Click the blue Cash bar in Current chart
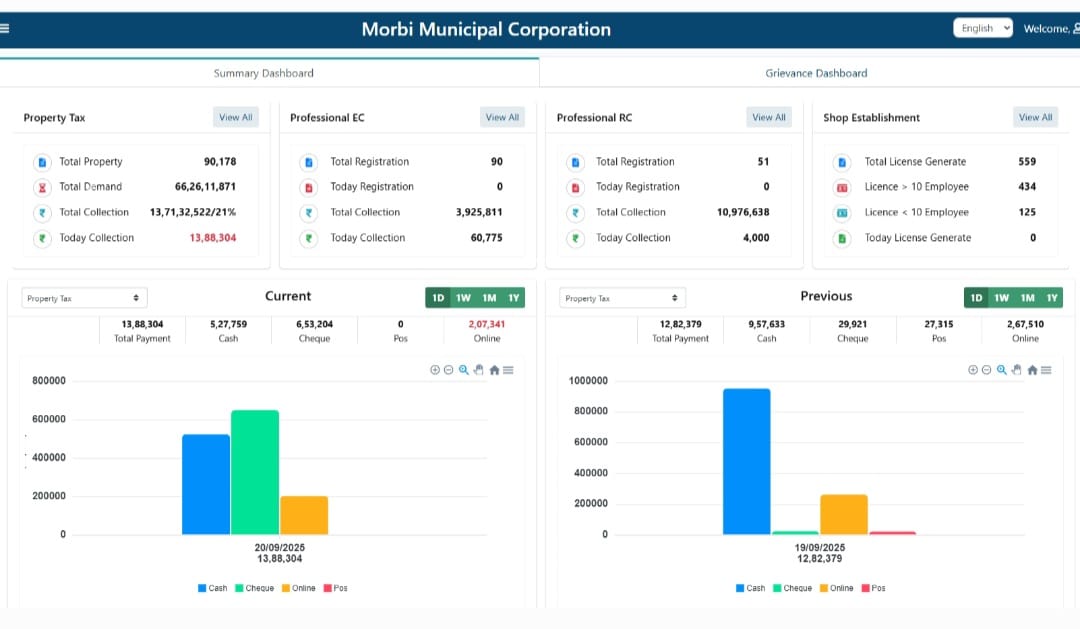 tap(206, 484)
